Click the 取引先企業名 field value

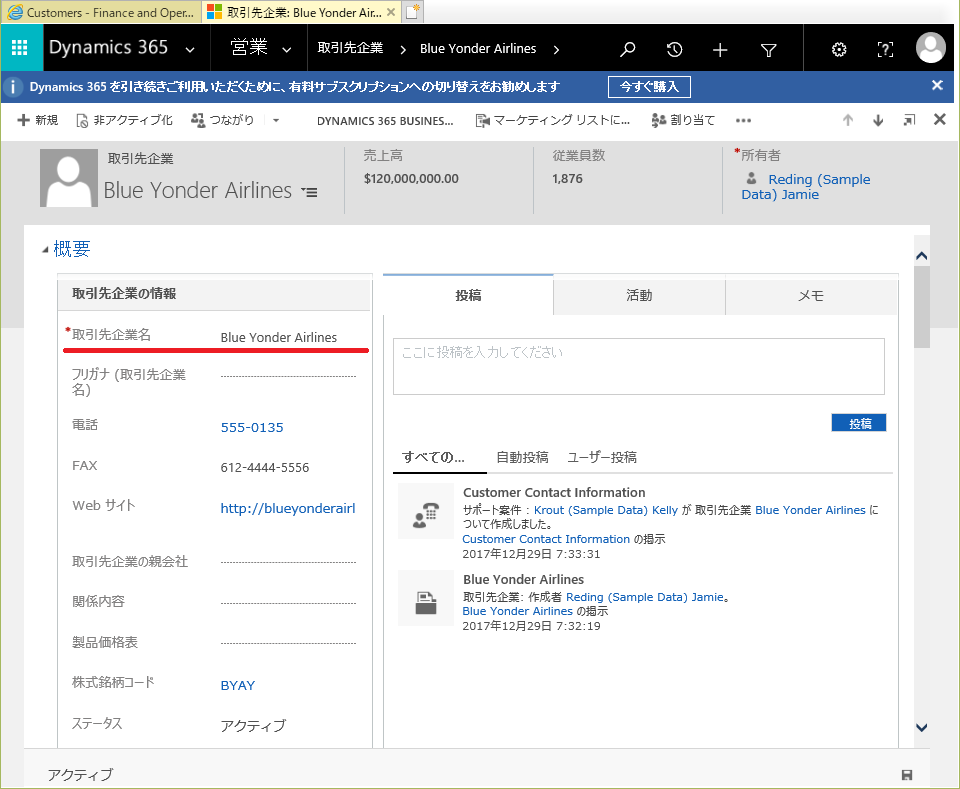tap(279, 337)
